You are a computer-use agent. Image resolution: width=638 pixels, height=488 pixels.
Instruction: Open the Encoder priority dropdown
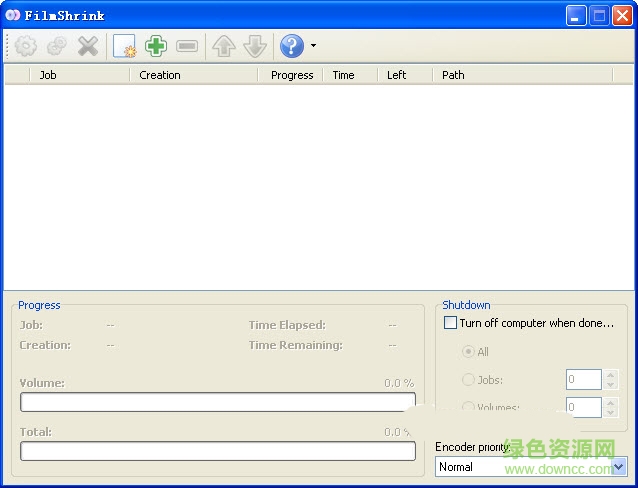pos(618,466)
